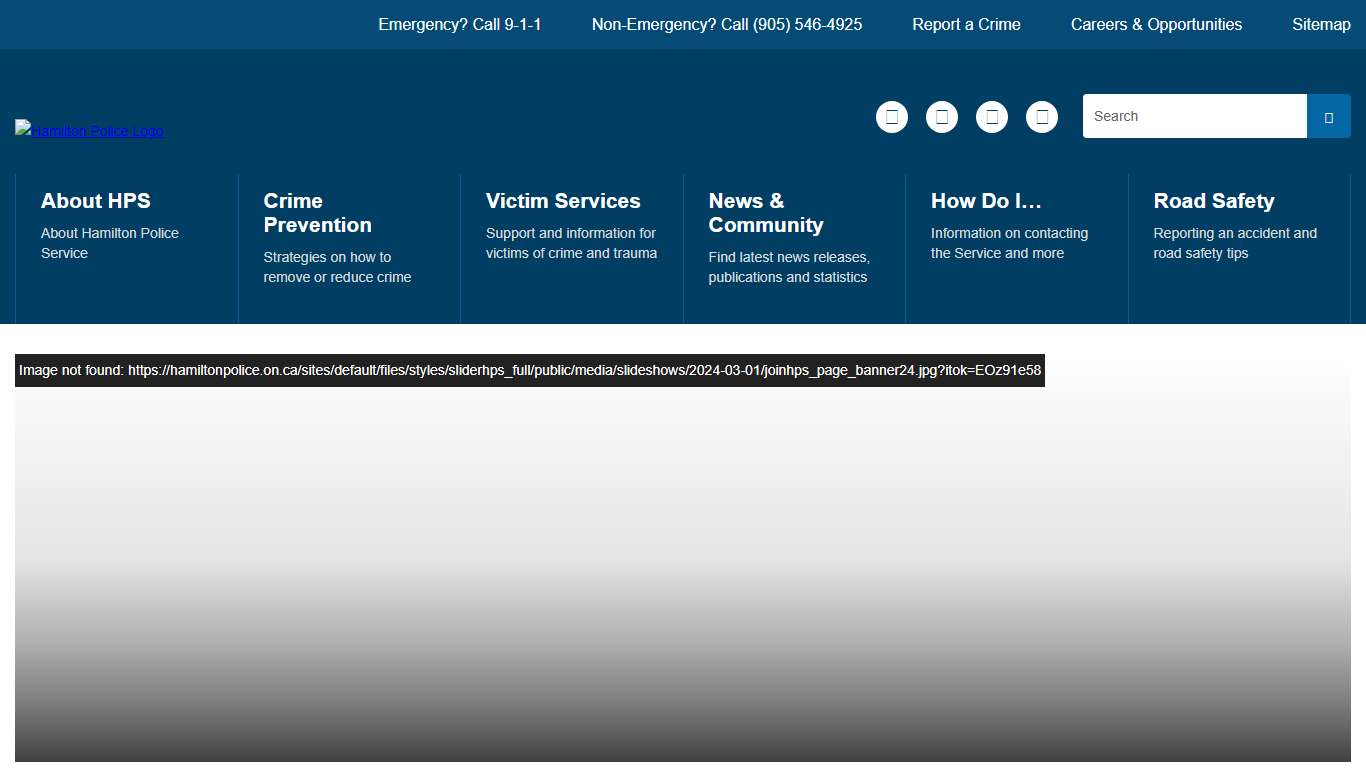Click the missing banner image placeholder text
The width and height of the screenshot is (1366, 768).
pos(530,370)
